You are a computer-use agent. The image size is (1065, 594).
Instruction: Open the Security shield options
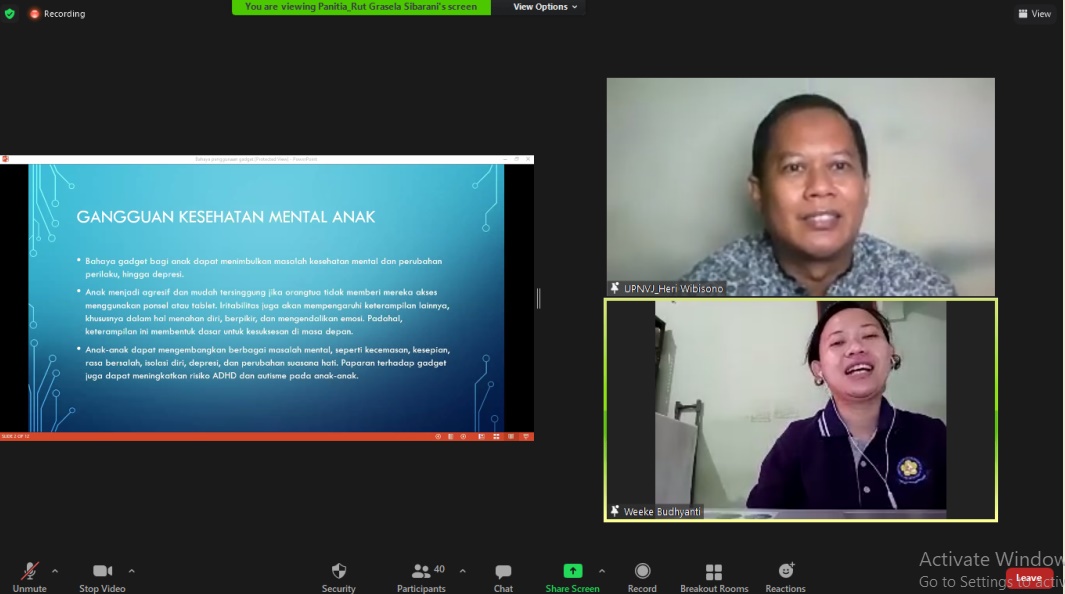[338, 573]
